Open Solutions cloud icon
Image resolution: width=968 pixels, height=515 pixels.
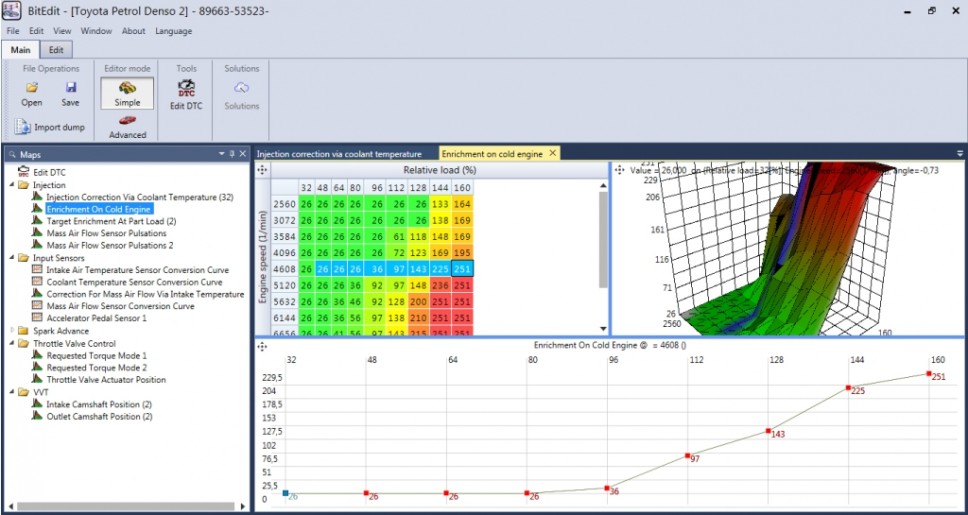[241, 87]
